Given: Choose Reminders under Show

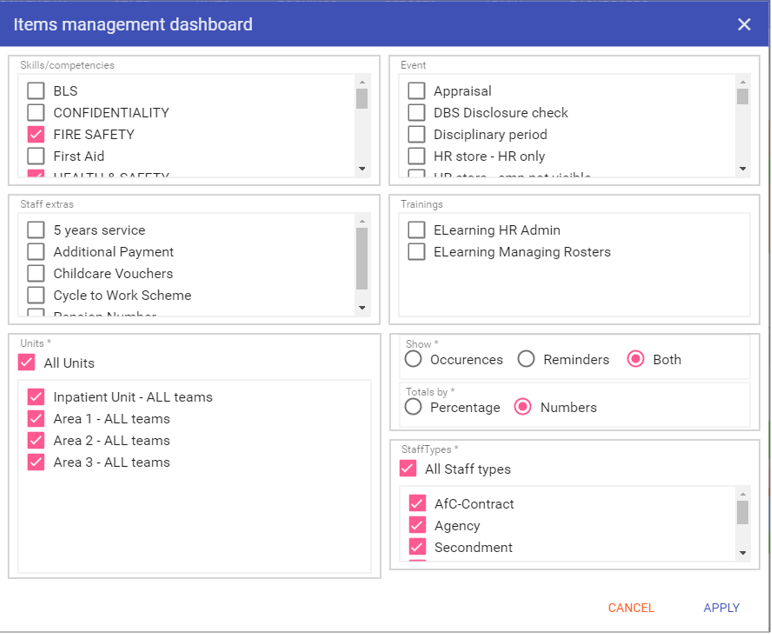Looking at the screenshot, I should click(526, 359).
